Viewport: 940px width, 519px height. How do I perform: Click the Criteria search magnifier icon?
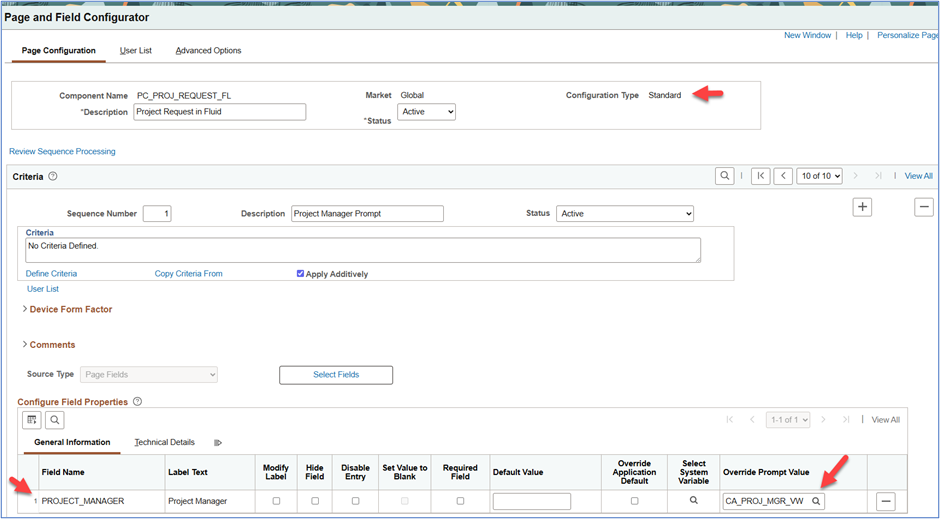pyautogui.click(x=724, y=176)
